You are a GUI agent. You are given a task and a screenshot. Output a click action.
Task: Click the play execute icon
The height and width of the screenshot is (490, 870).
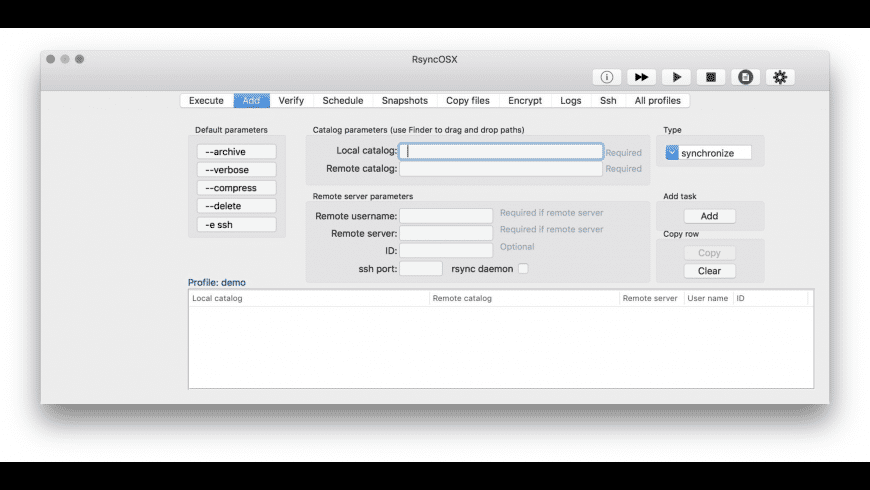pyautogui.click(x=676, y=77)
